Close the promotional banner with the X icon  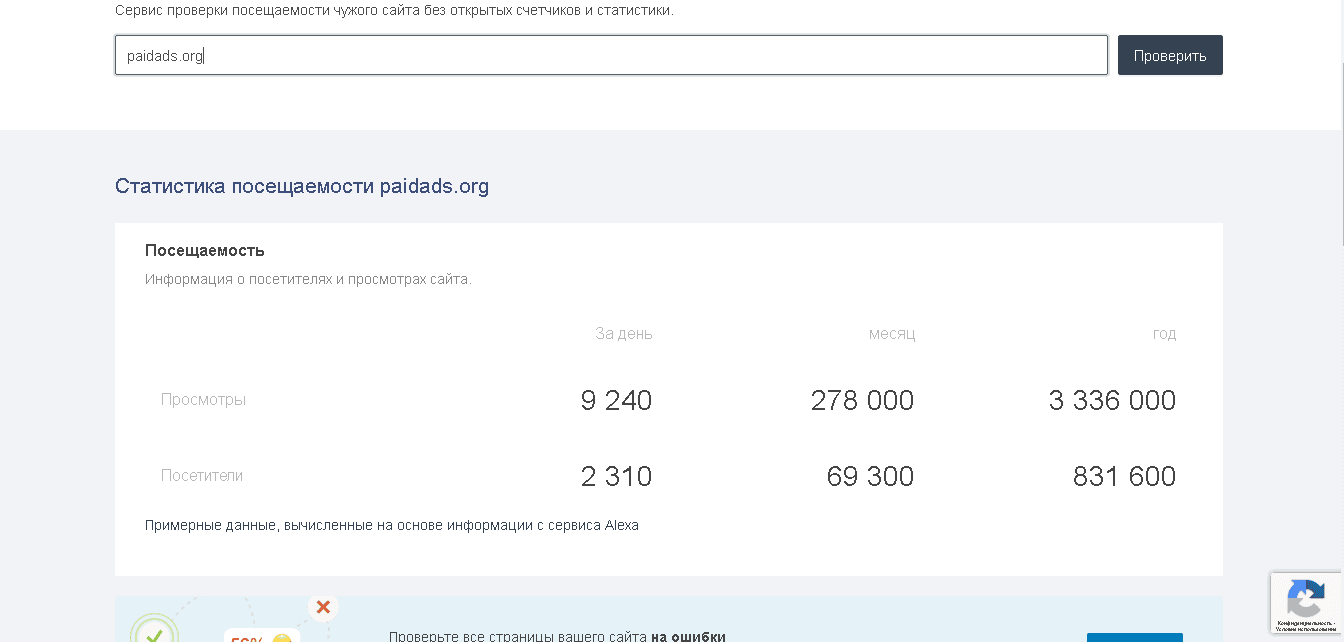click(x=322, y=607)
